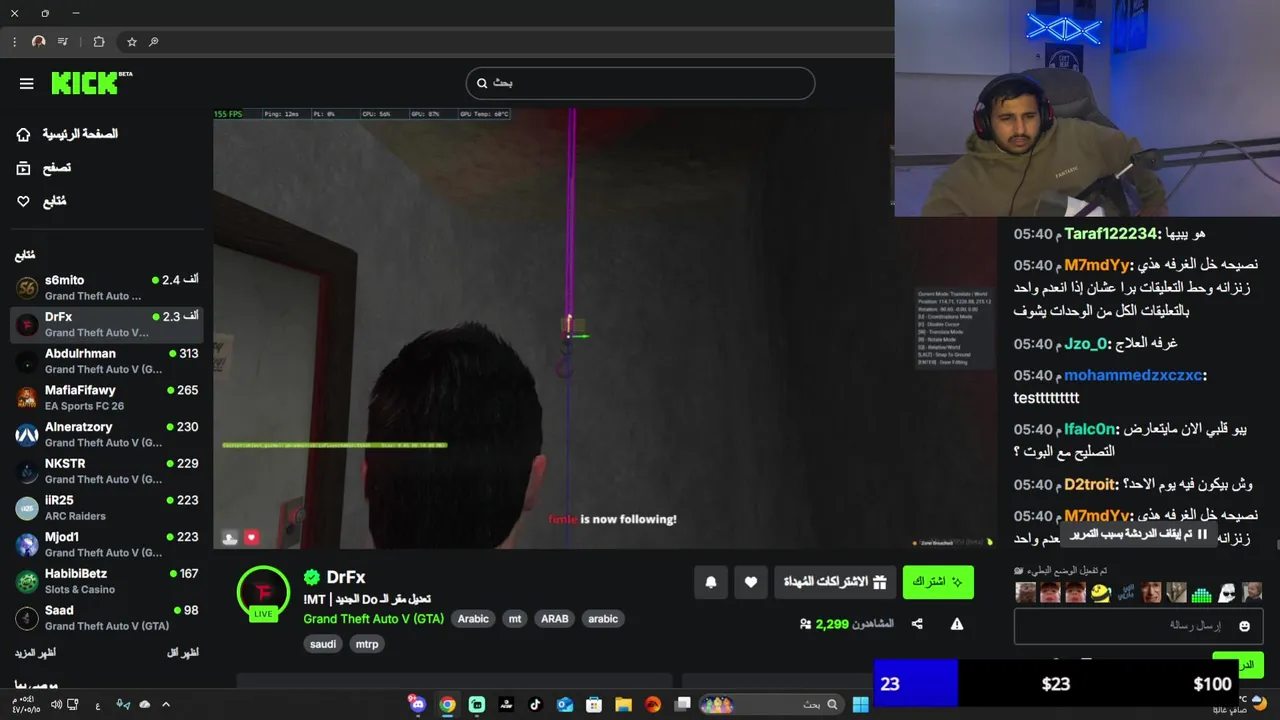Click the report warning triangle icon

(x=957, y=624)
